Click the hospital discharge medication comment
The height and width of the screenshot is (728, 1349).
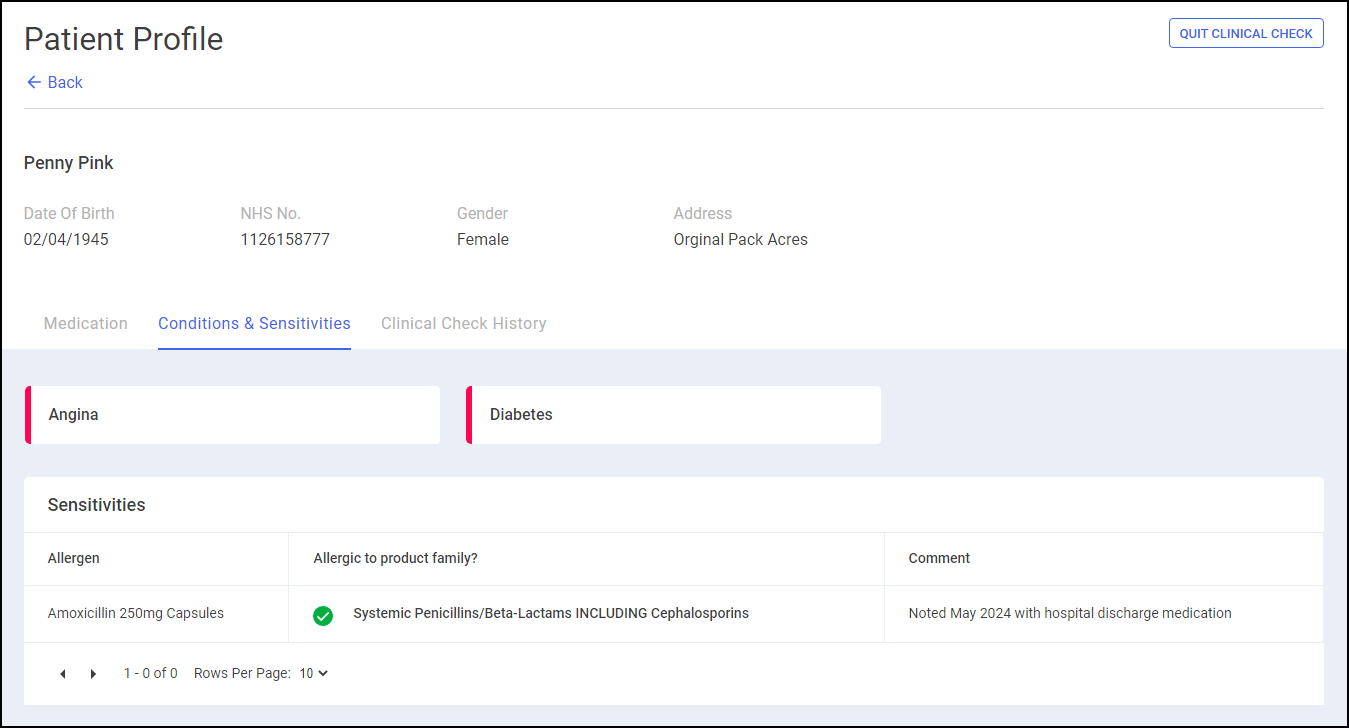(x=1069, y=613)
